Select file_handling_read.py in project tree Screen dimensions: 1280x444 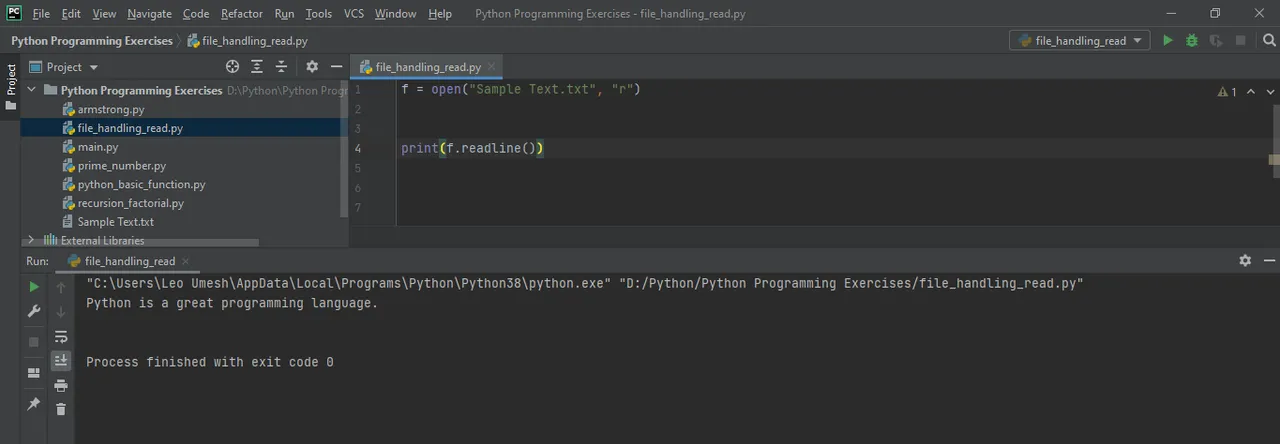point(130,128)
